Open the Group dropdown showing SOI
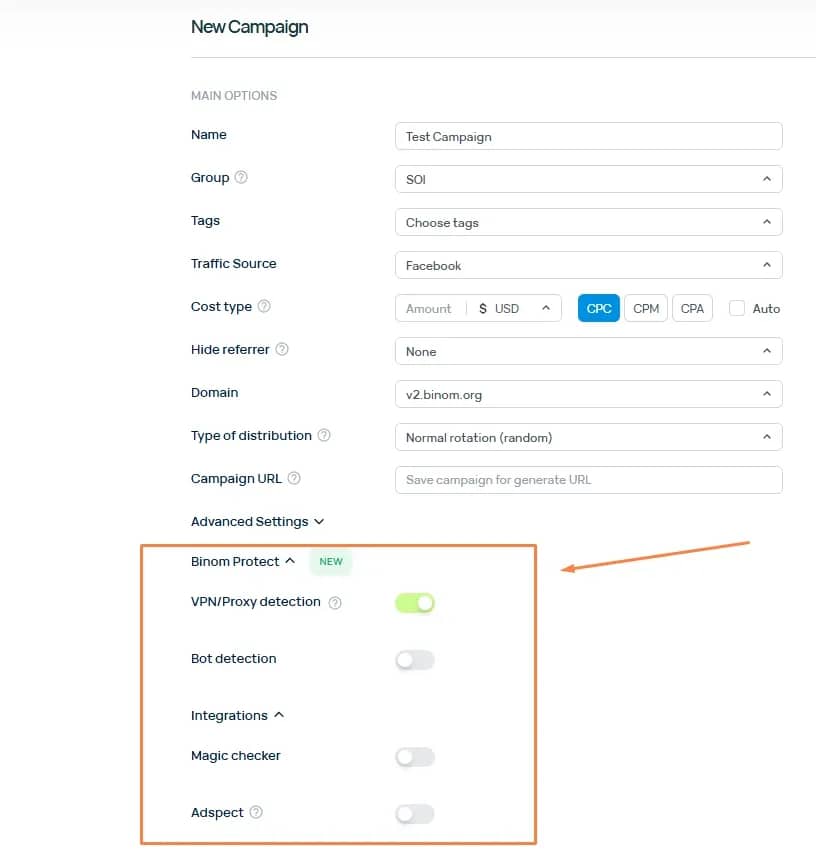 click(589, 179)
